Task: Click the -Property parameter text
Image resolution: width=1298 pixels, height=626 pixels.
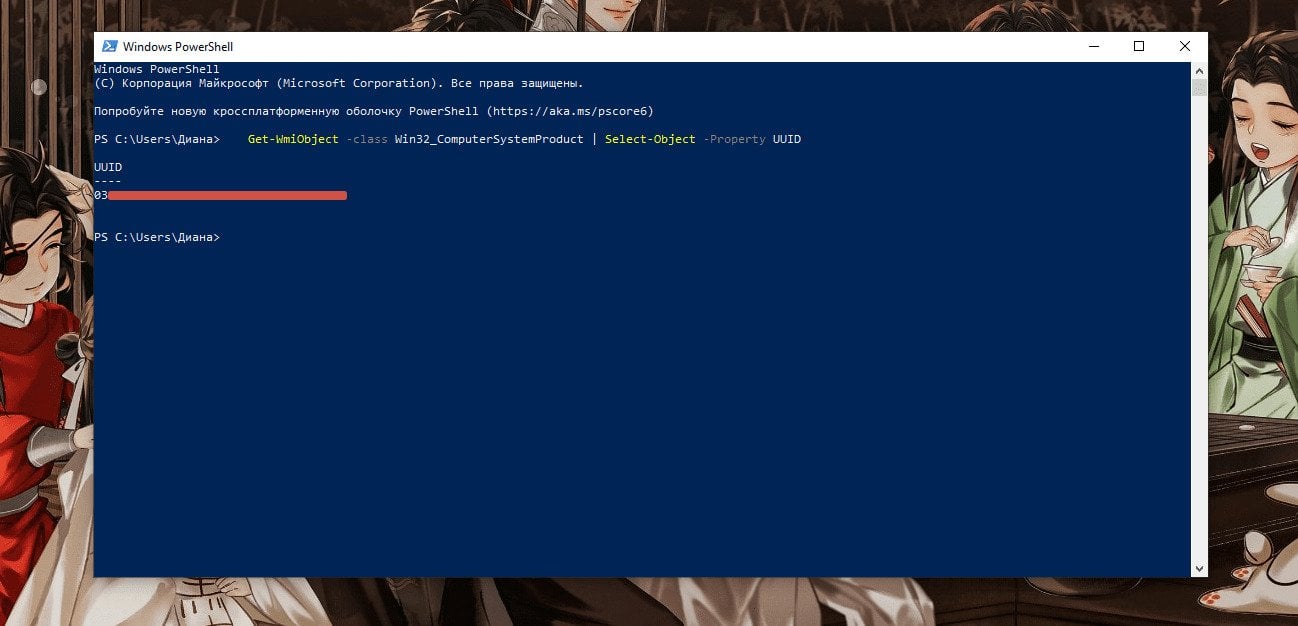Action: pos(735,139)
